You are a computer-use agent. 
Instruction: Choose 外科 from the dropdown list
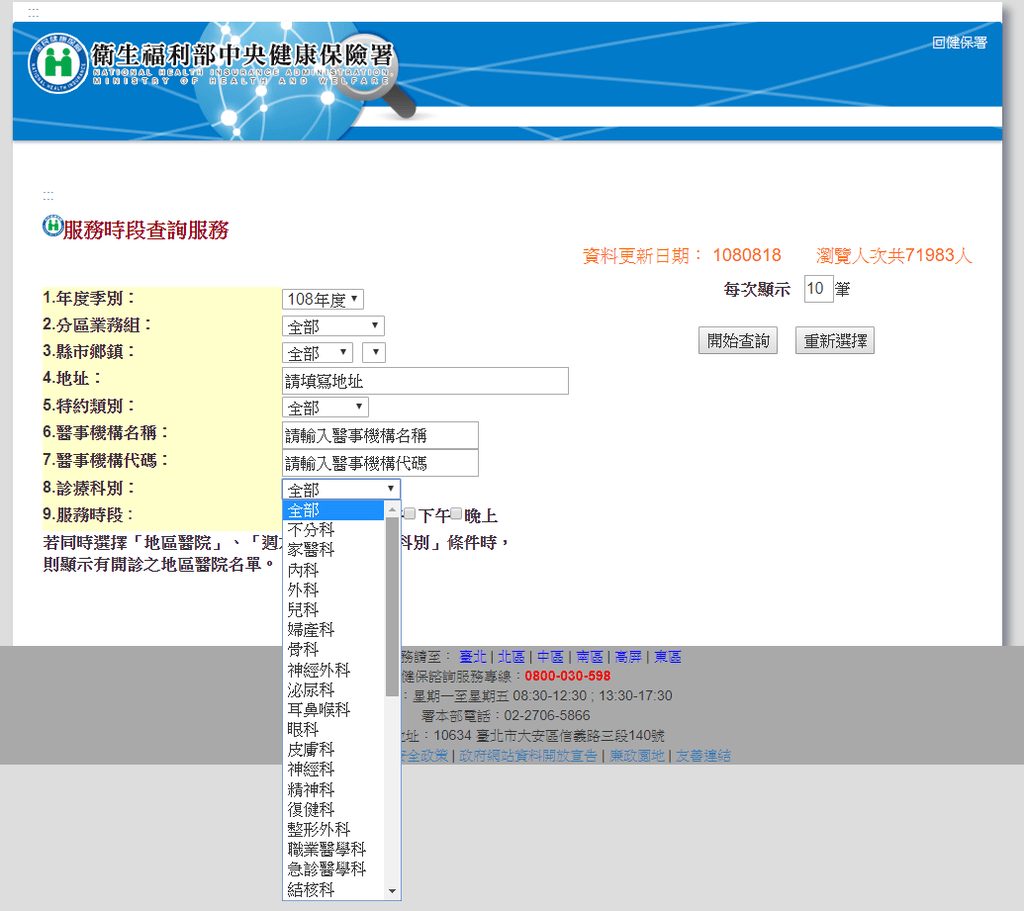pyautogui.click(x=333, y=590)
